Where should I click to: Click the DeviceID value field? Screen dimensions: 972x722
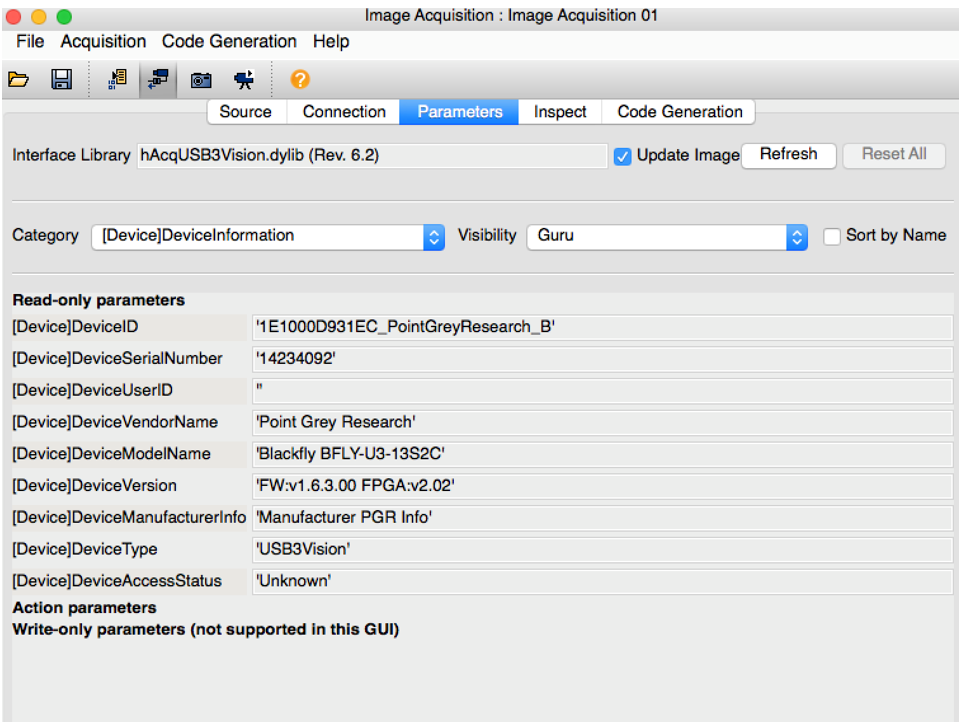coord(603,327)
